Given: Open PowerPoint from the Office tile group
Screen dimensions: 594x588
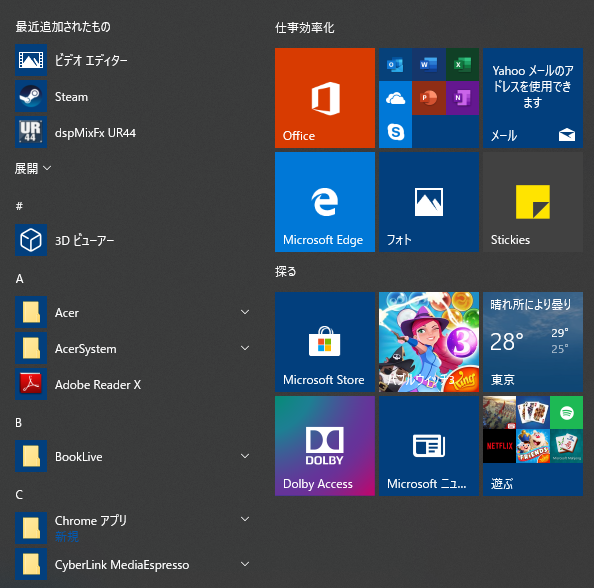Looking at the screenshot, I should point(428,98).
